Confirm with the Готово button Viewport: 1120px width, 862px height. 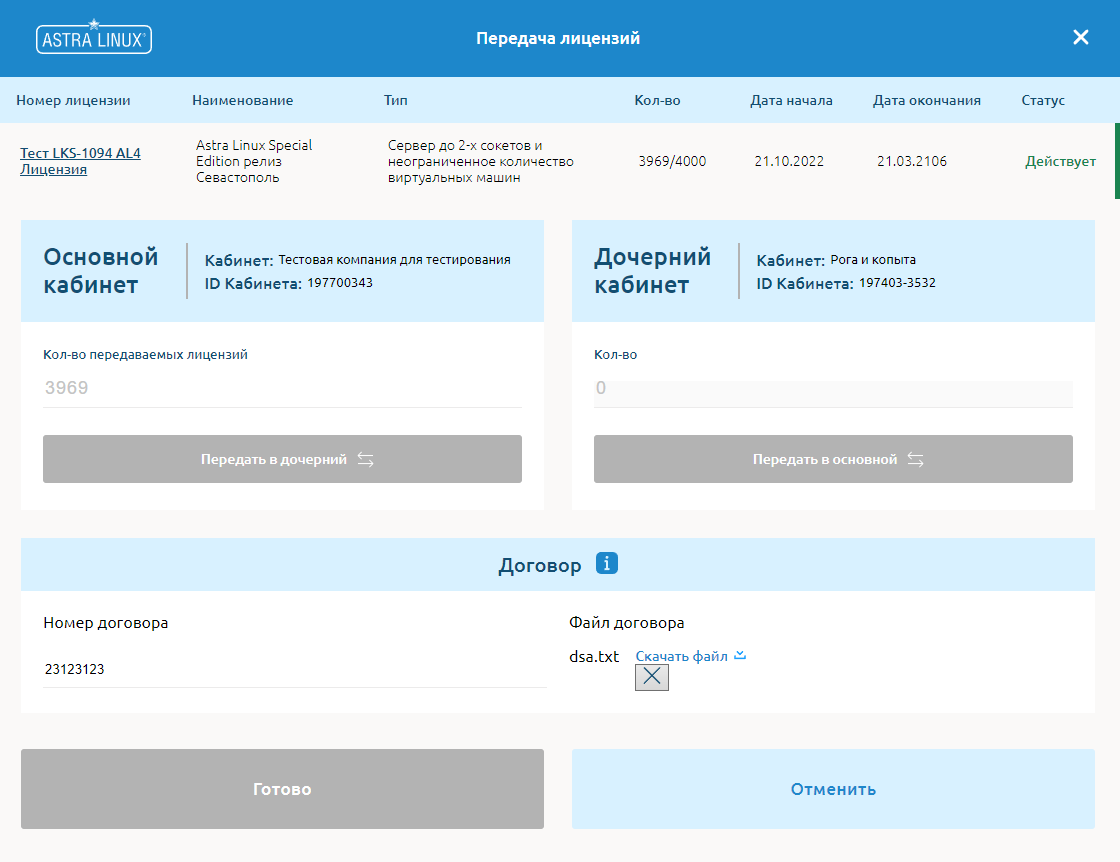282,789
